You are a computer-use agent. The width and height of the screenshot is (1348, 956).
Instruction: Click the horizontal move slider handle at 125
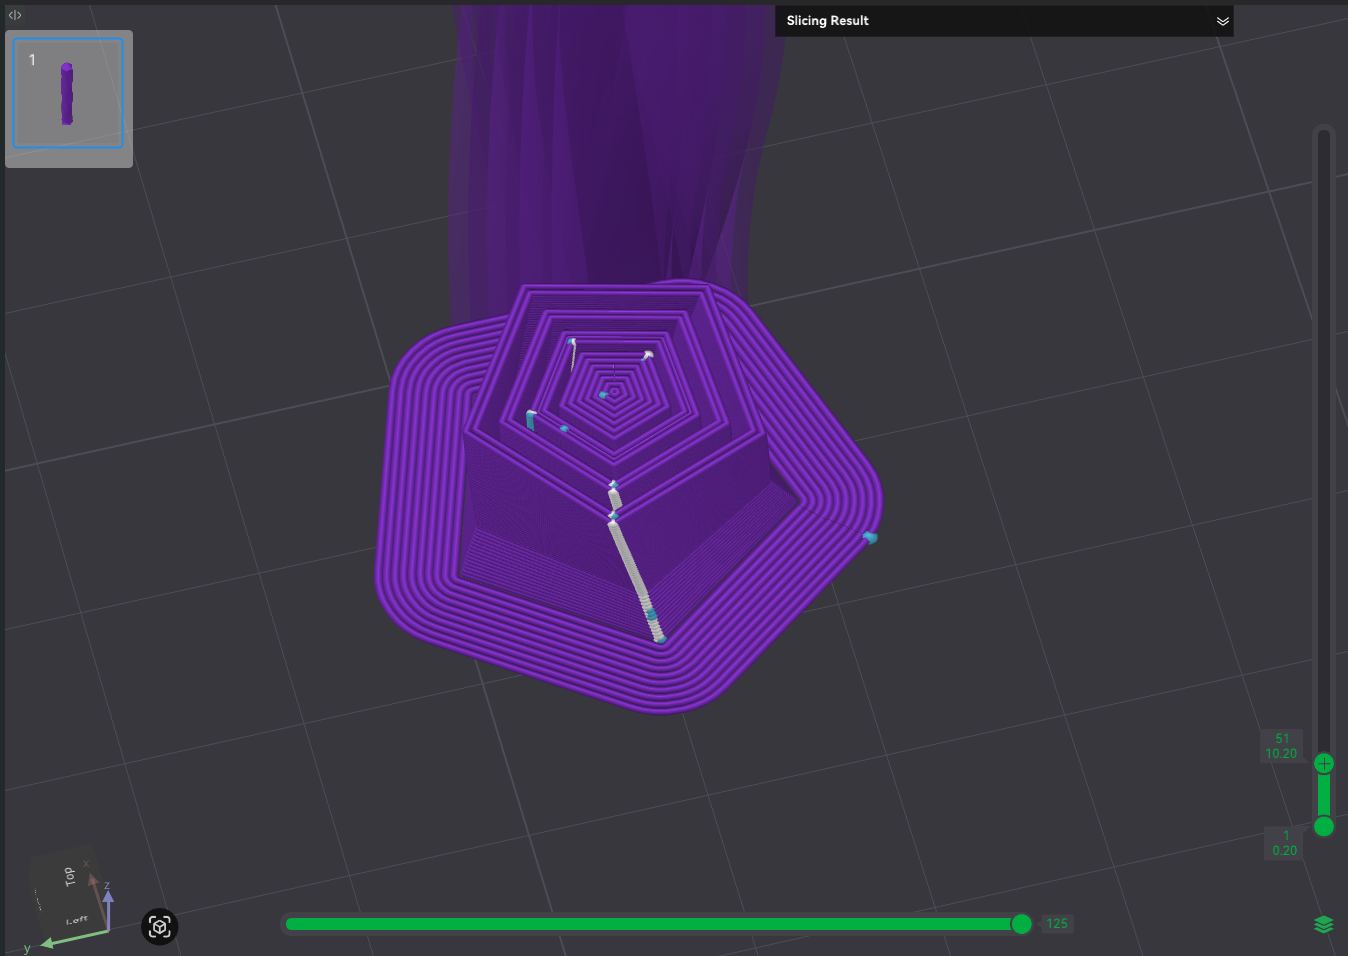click(x=1021, y=924)
